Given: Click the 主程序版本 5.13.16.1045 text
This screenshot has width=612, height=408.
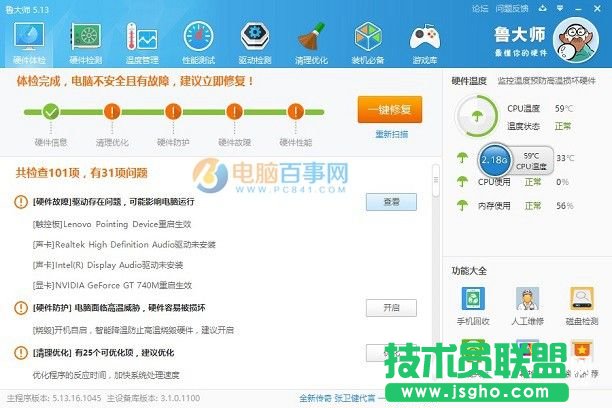Looking at the screenshot, I should coord(54,398).
